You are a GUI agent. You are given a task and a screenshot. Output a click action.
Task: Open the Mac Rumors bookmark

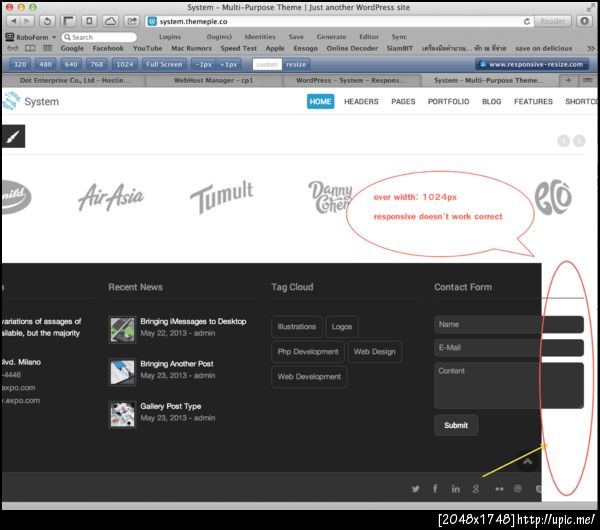point(191,48)
